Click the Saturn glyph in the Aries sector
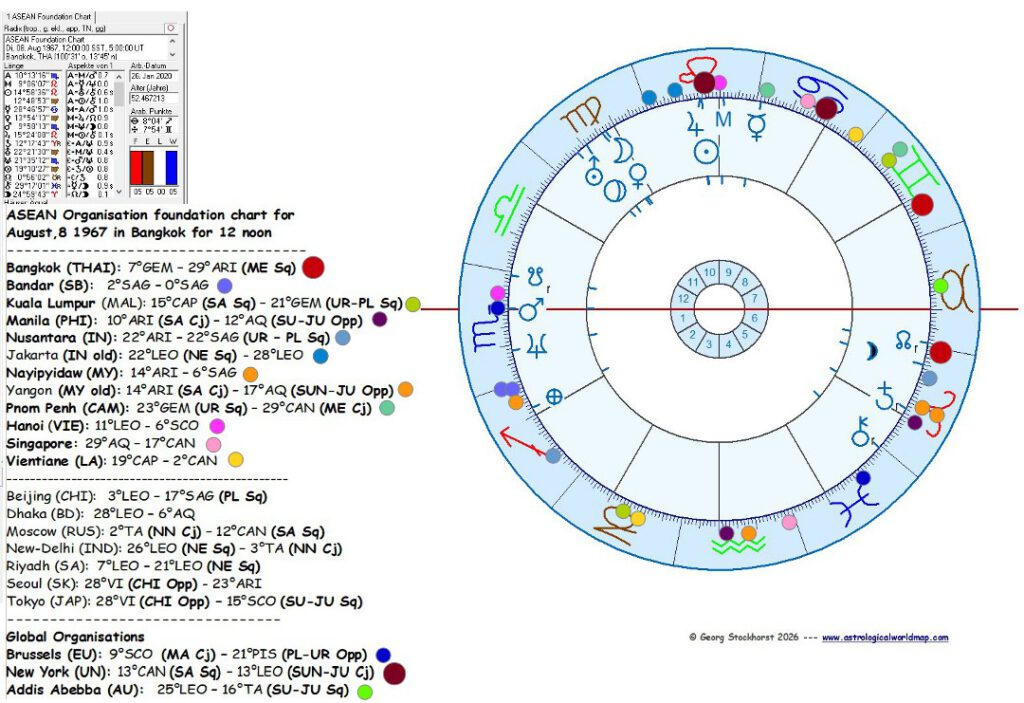The image size is (1024, 703). point(885,396)
